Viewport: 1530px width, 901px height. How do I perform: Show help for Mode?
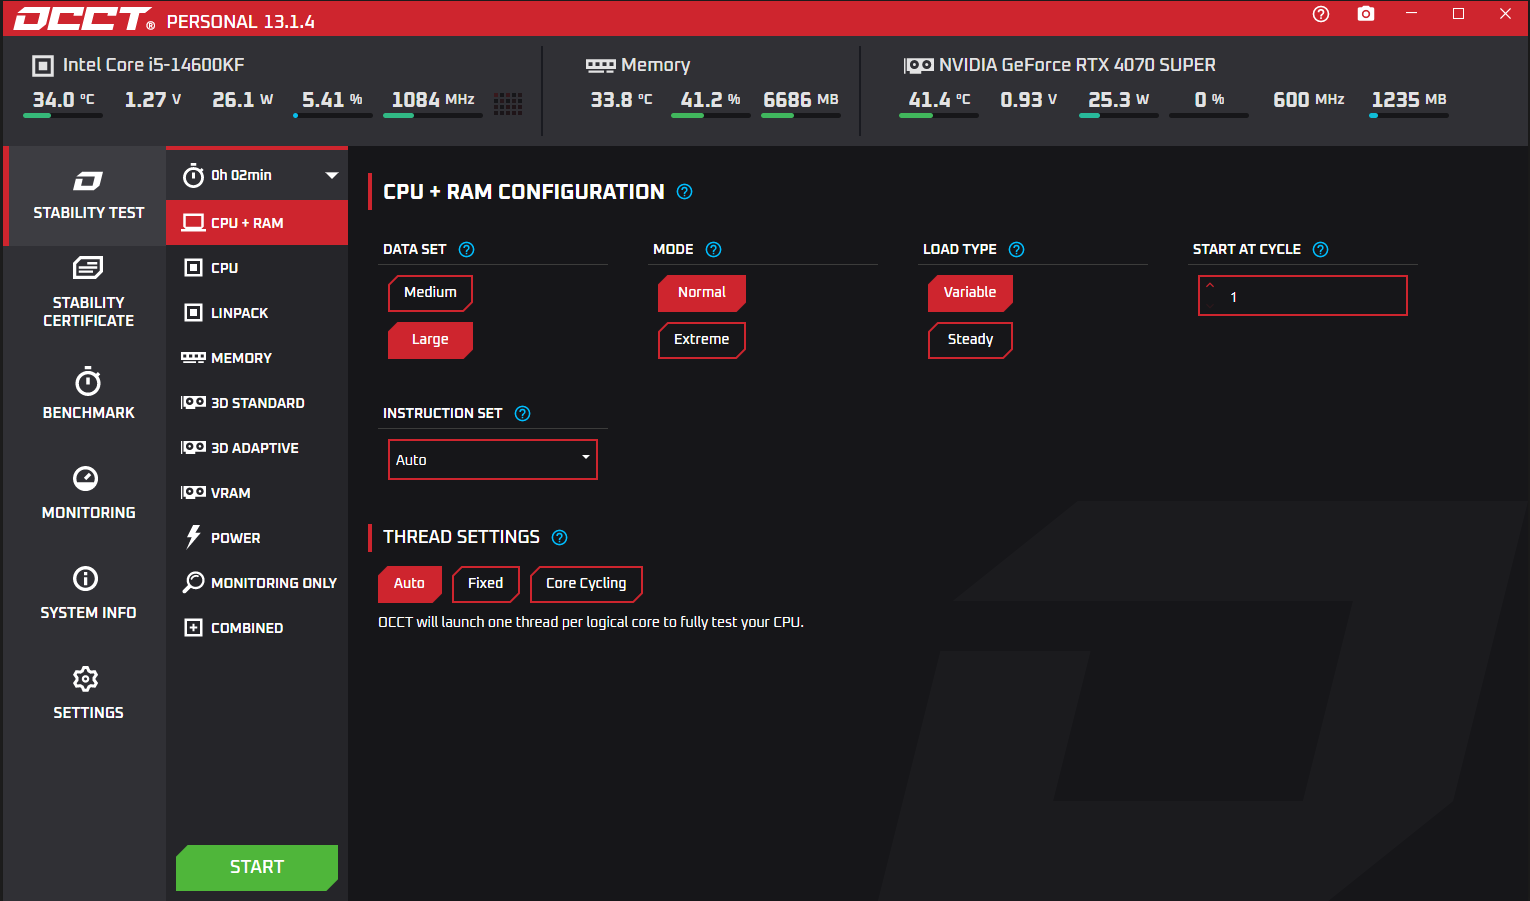713,250
